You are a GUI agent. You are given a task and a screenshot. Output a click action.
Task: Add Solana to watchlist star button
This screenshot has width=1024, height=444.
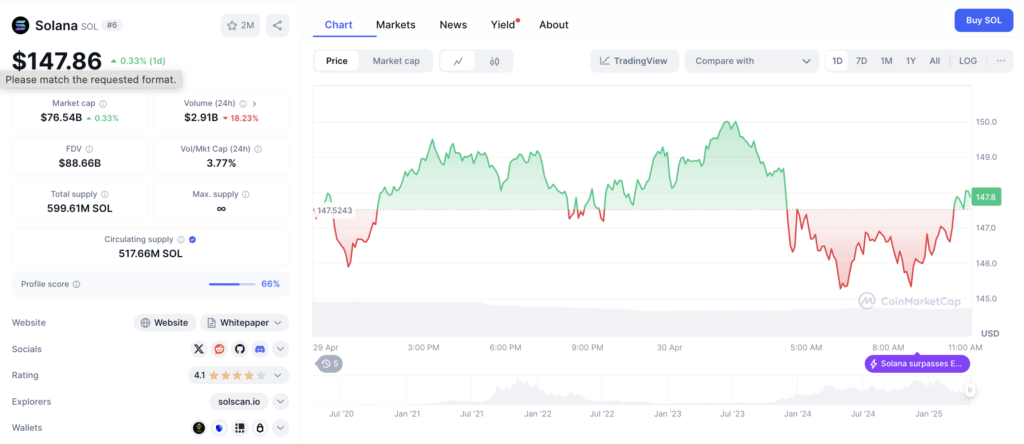pos(240,25)
